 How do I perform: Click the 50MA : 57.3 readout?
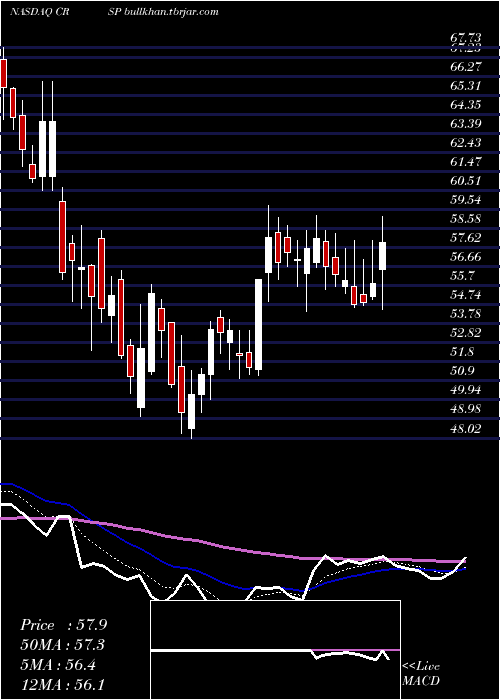pos(63,645)
